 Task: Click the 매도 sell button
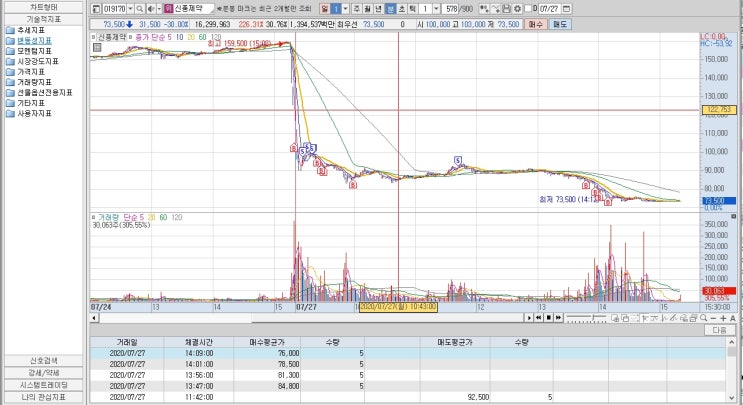pos(560,24)
